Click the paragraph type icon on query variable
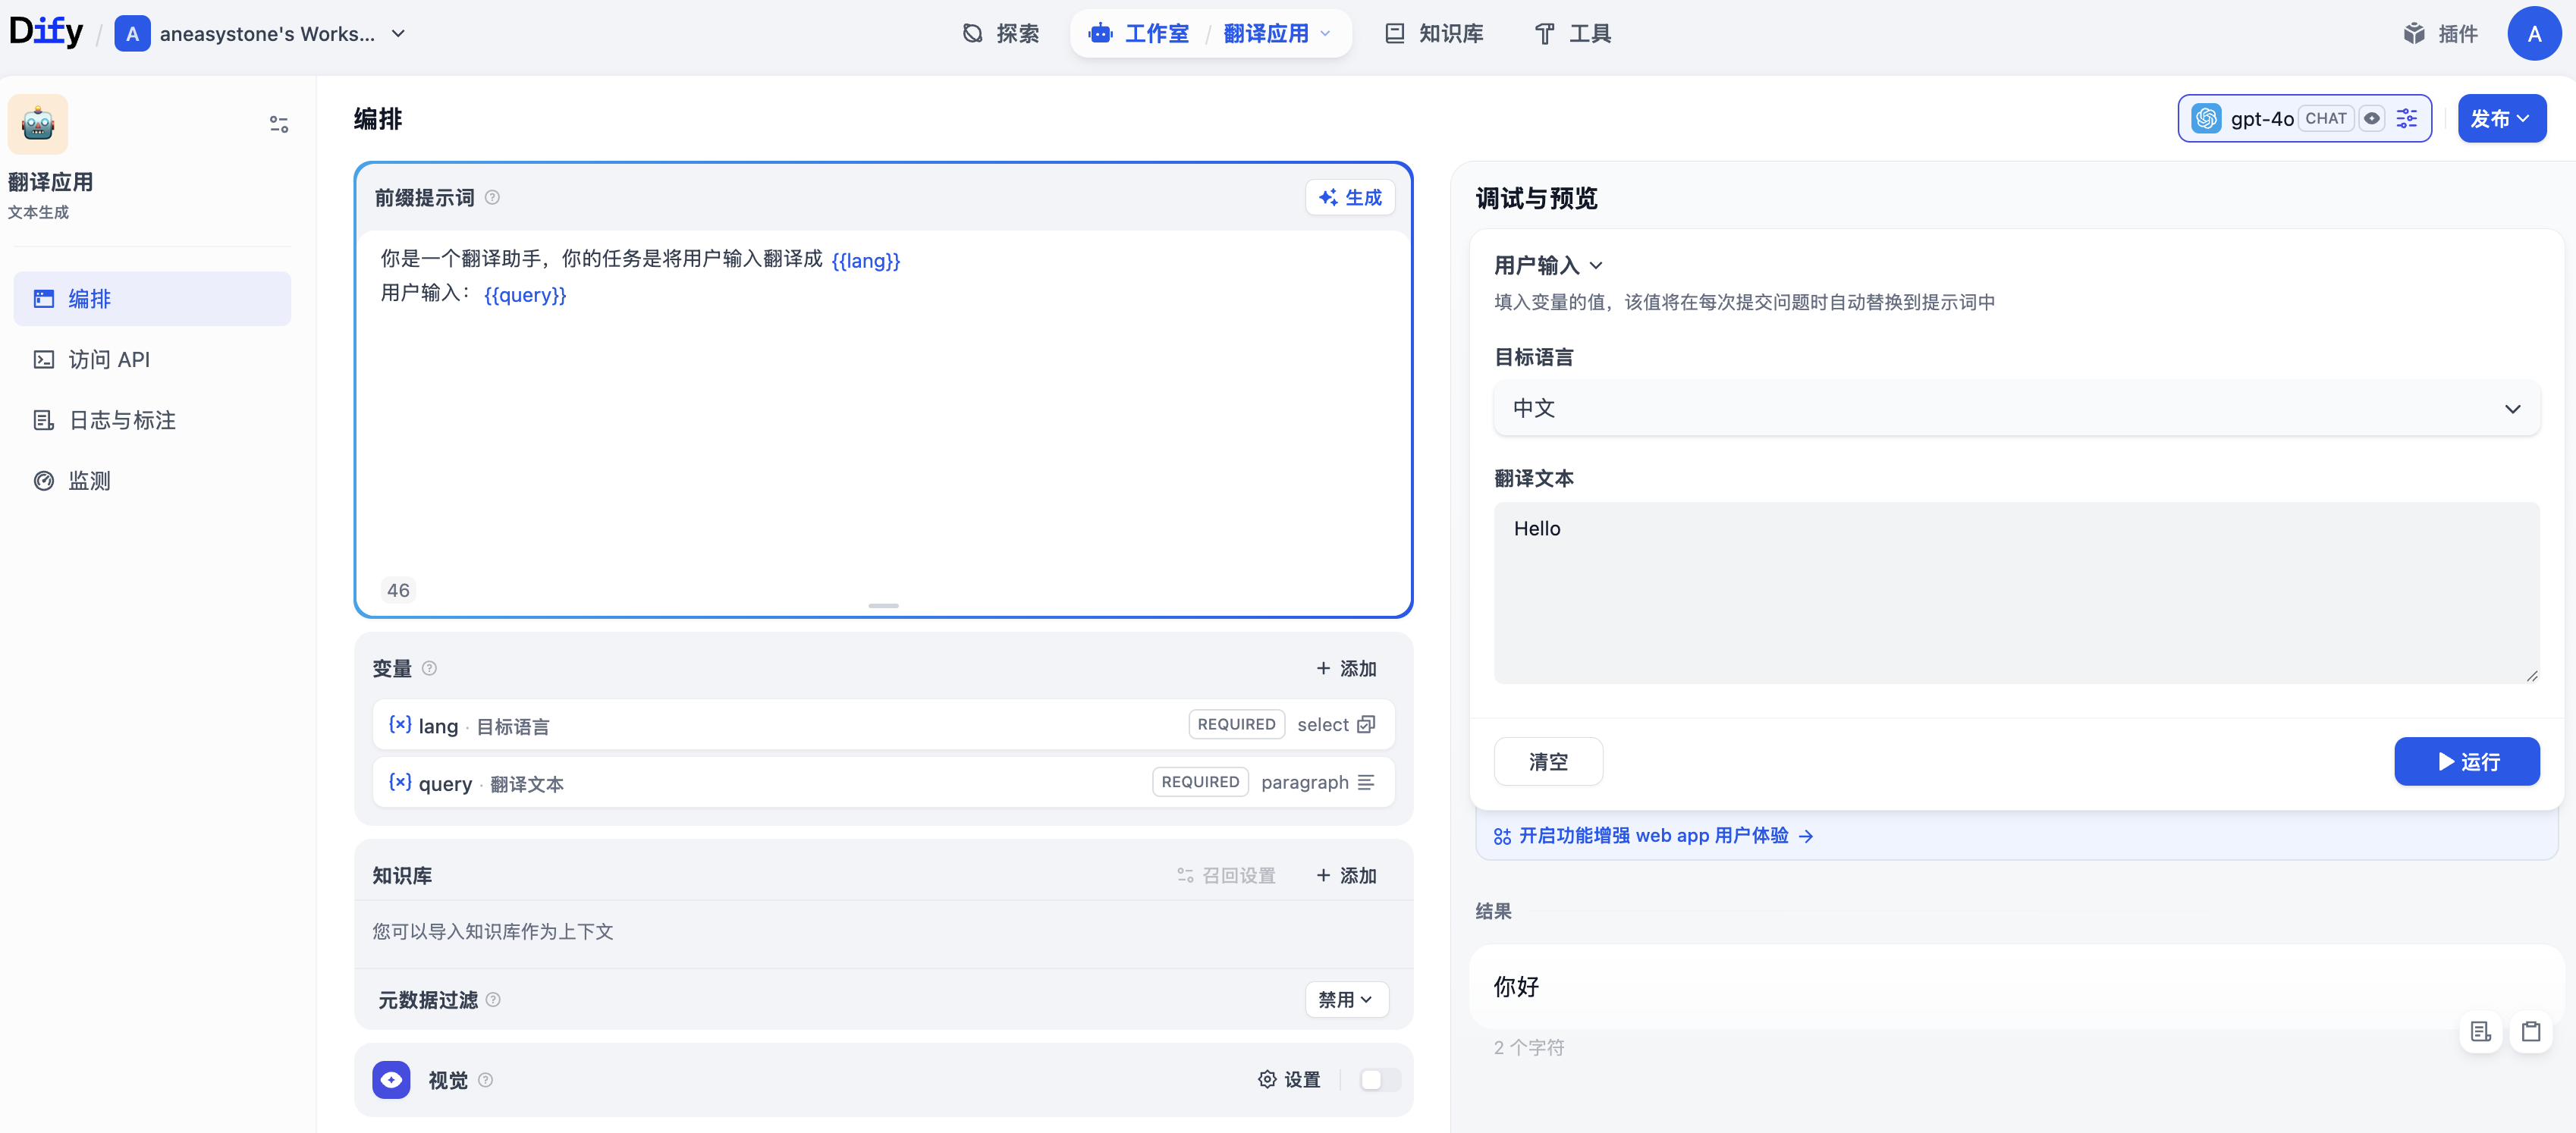 (1367, 782)
